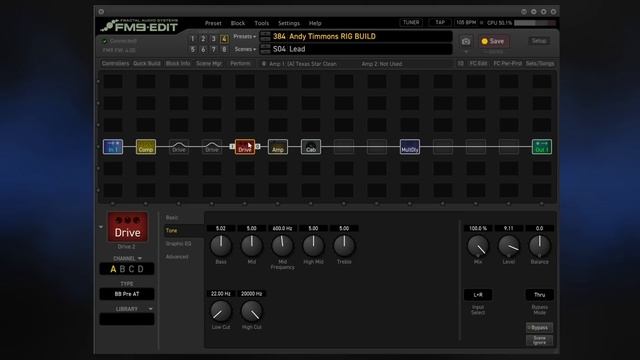Click the large red Drive pedal icon
The width and height of the screenshot is (640, 360).
point(127,227)
